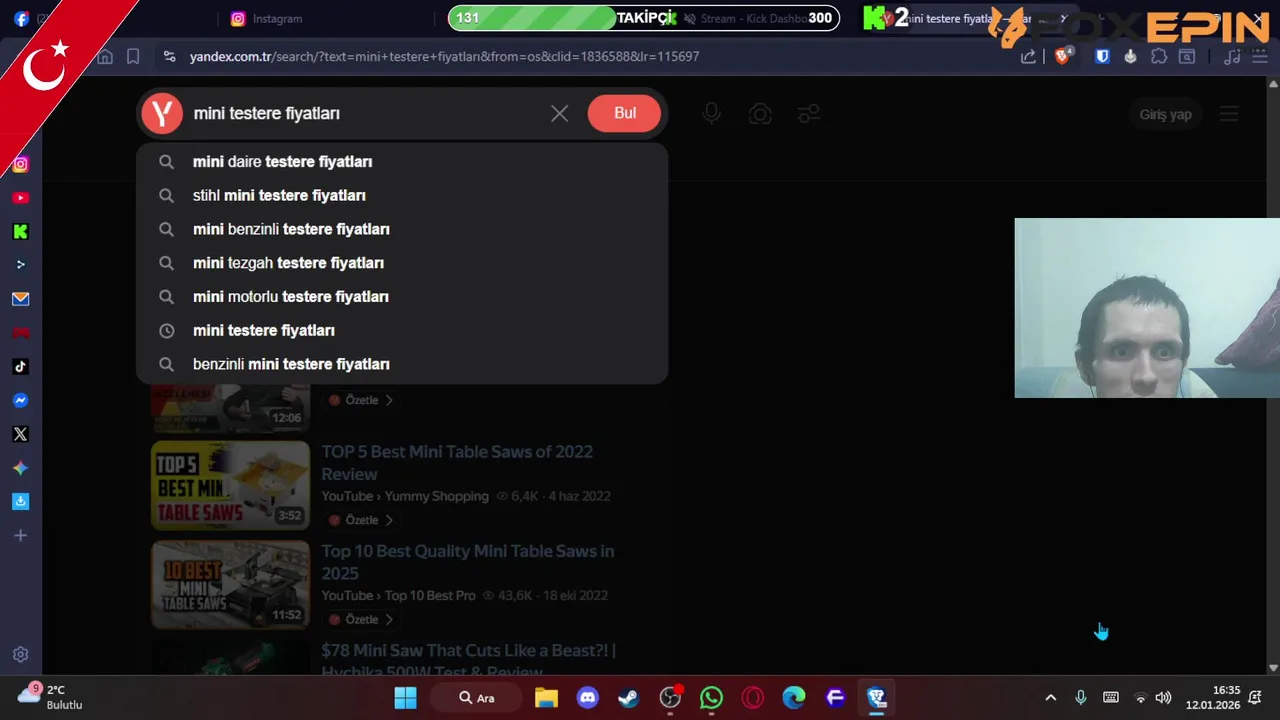This screenshot has height=720, width=1280.
Task: Select suggestion 'stihl mini testere fiyatları'
Action: (x=402, y=196)
